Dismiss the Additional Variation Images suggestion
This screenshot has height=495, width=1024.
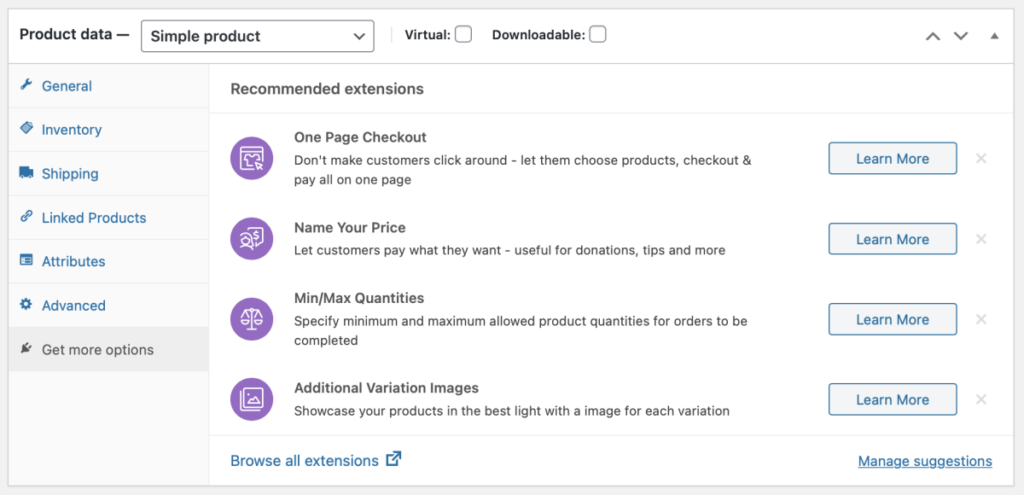point(981,399)
